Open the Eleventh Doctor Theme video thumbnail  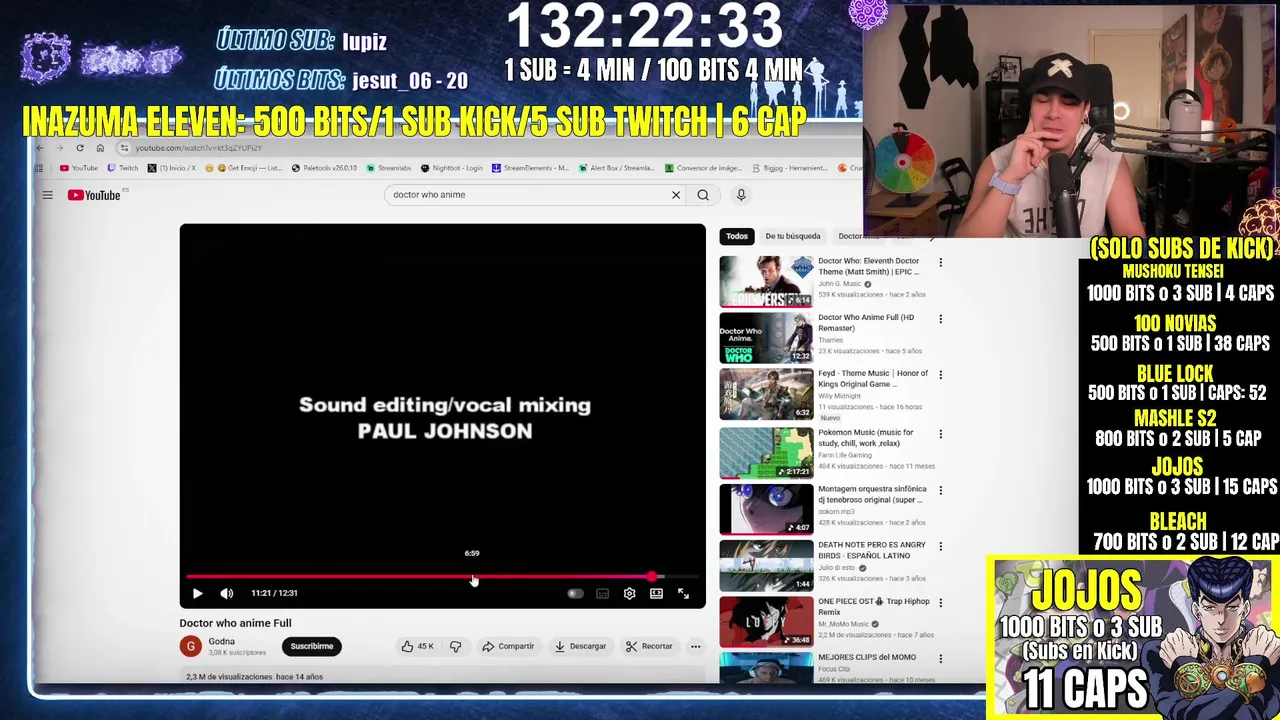click(766, 281)
